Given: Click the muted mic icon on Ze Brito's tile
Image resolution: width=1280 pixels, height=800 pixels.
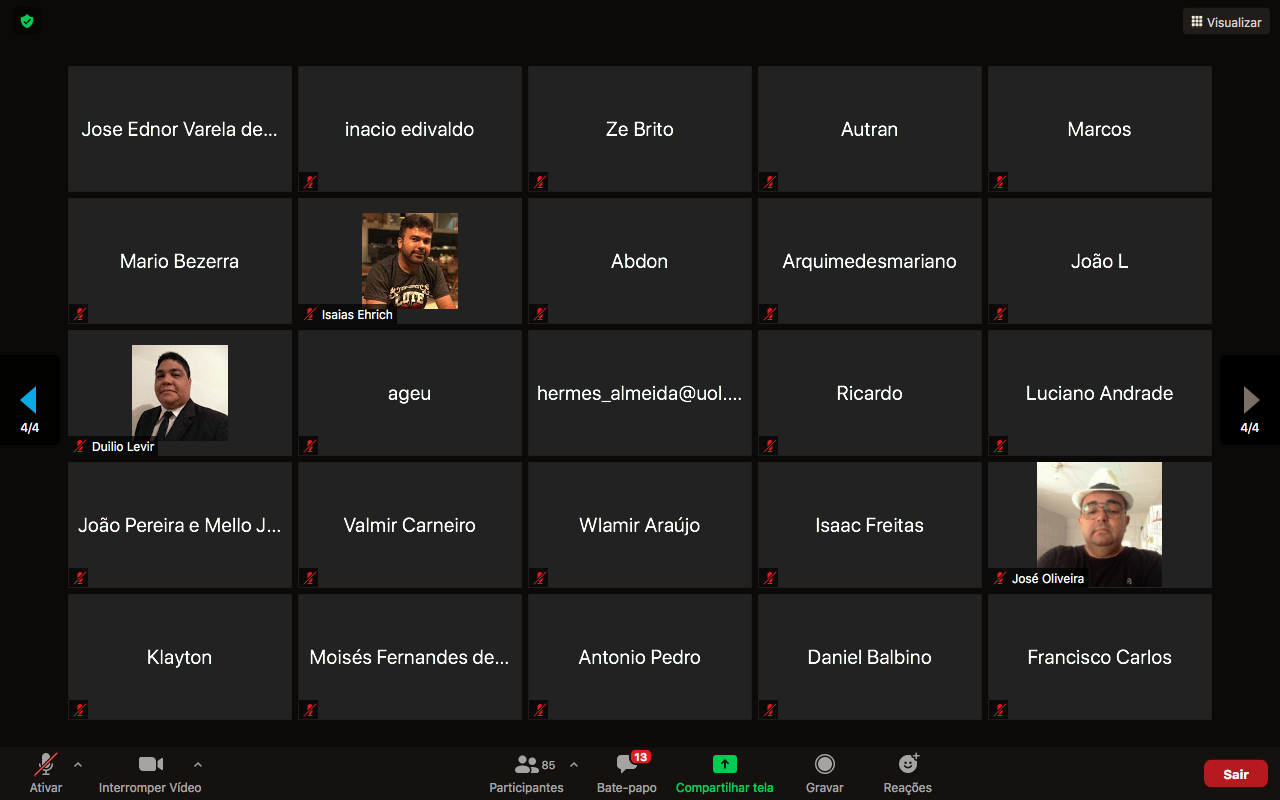Looking at the screenshot, I should pyautogui.click(x=540, y=182).
